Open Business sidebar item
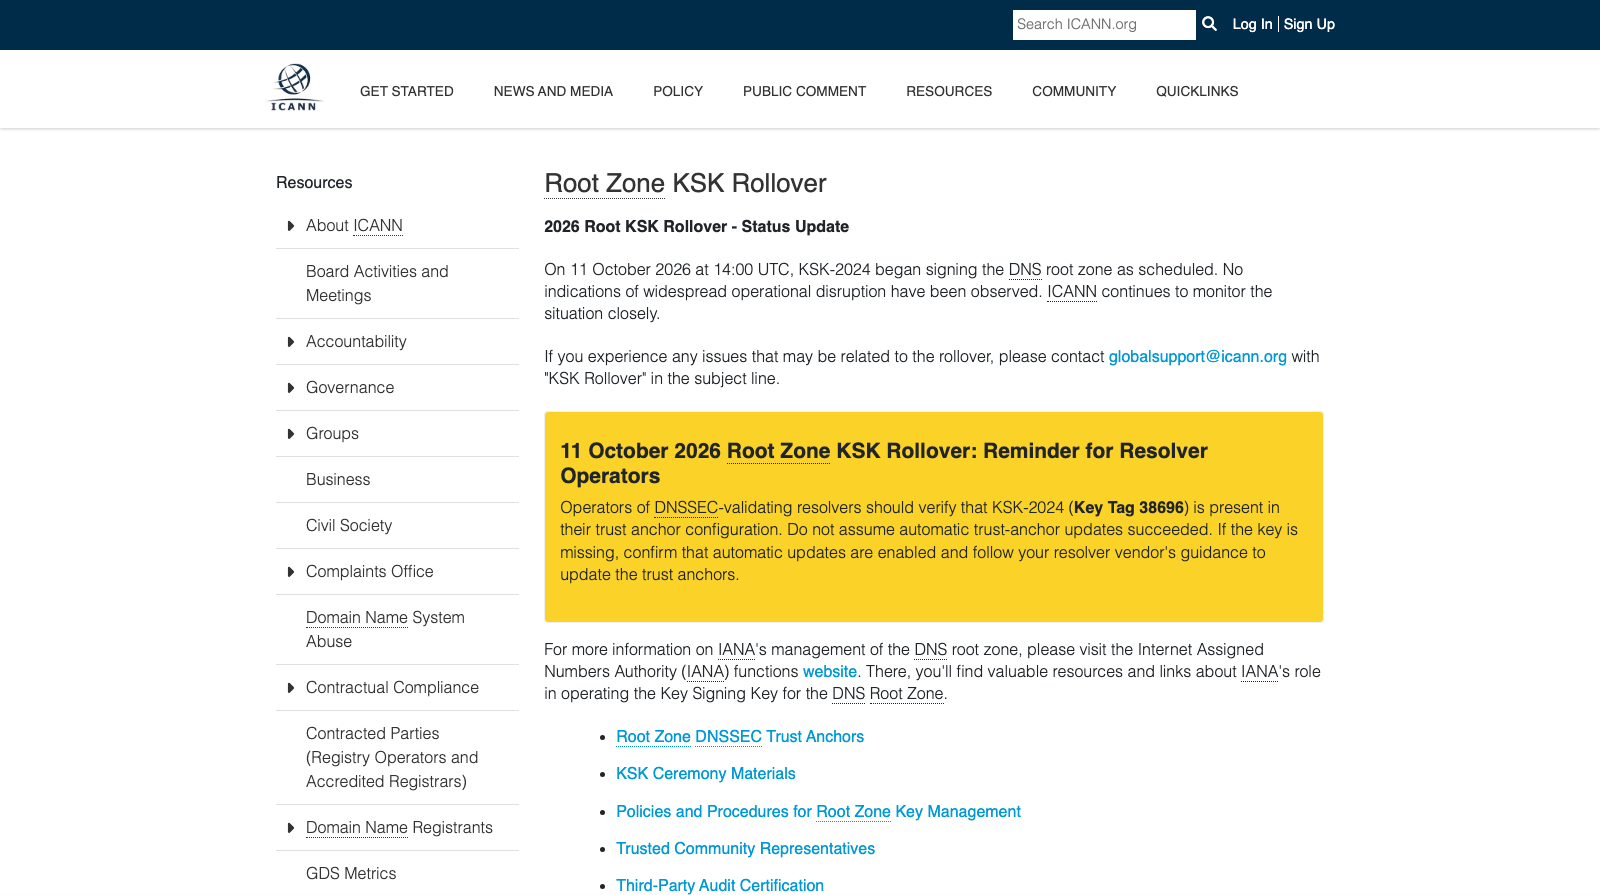The width and height of the screenshot is (1600, 895). click(x=338, y=480)
